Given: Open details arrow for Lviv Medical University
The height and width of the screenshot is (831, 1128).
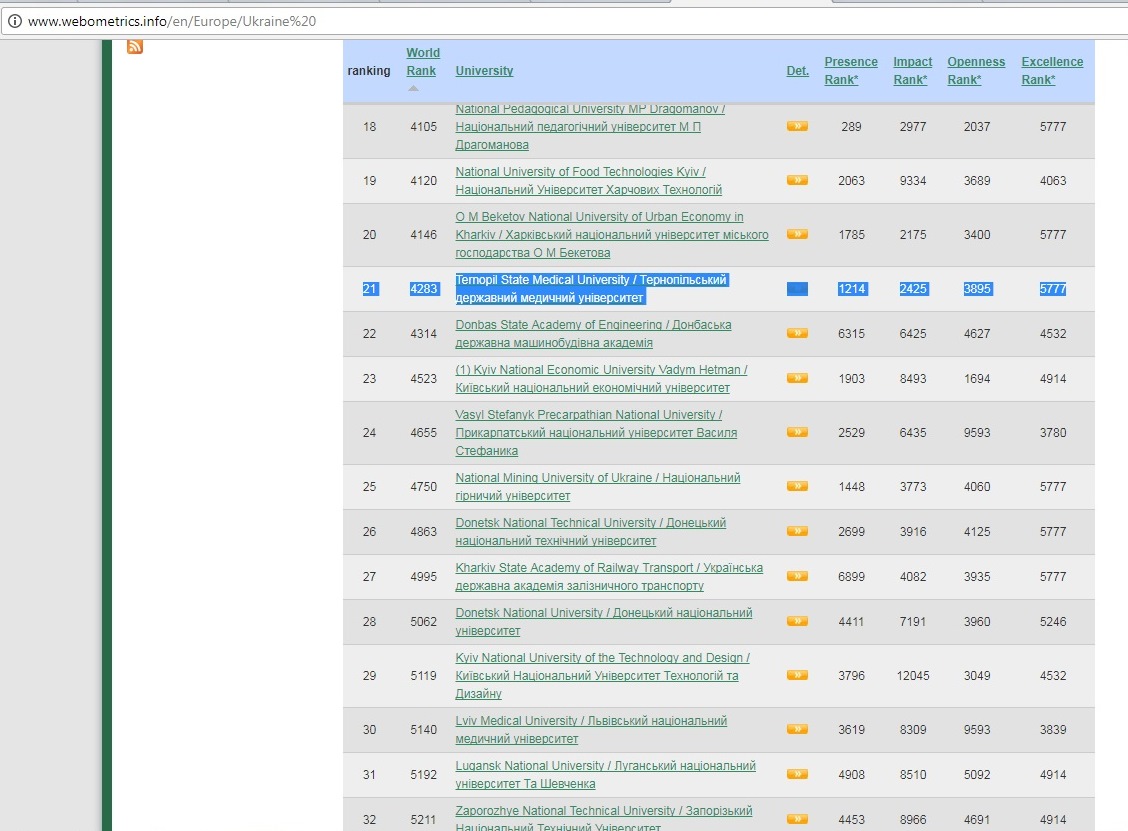Looking at the screenshot, I should 797,730.
